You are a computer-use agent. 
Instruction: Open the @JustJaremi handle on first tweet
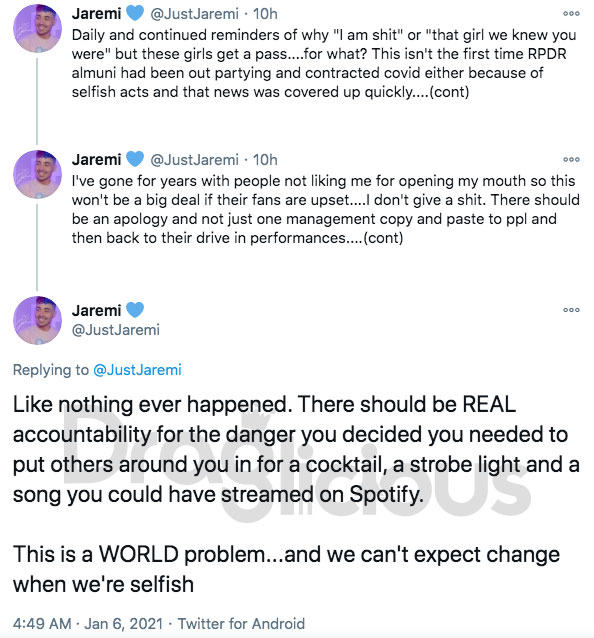pyautogui.click(x=194, y=14)
